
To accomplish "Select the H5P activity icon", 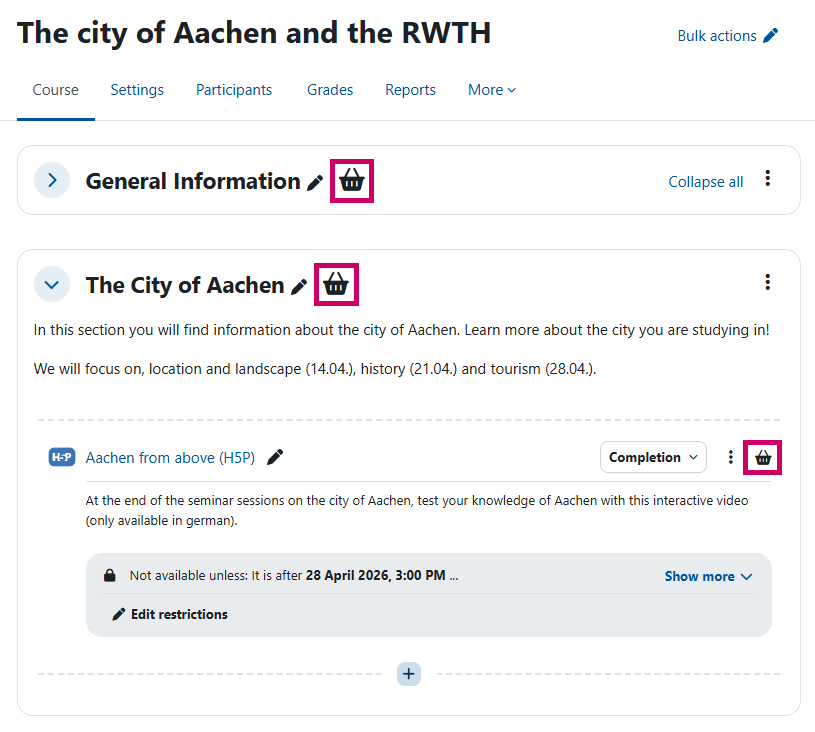I will point(61,457).
